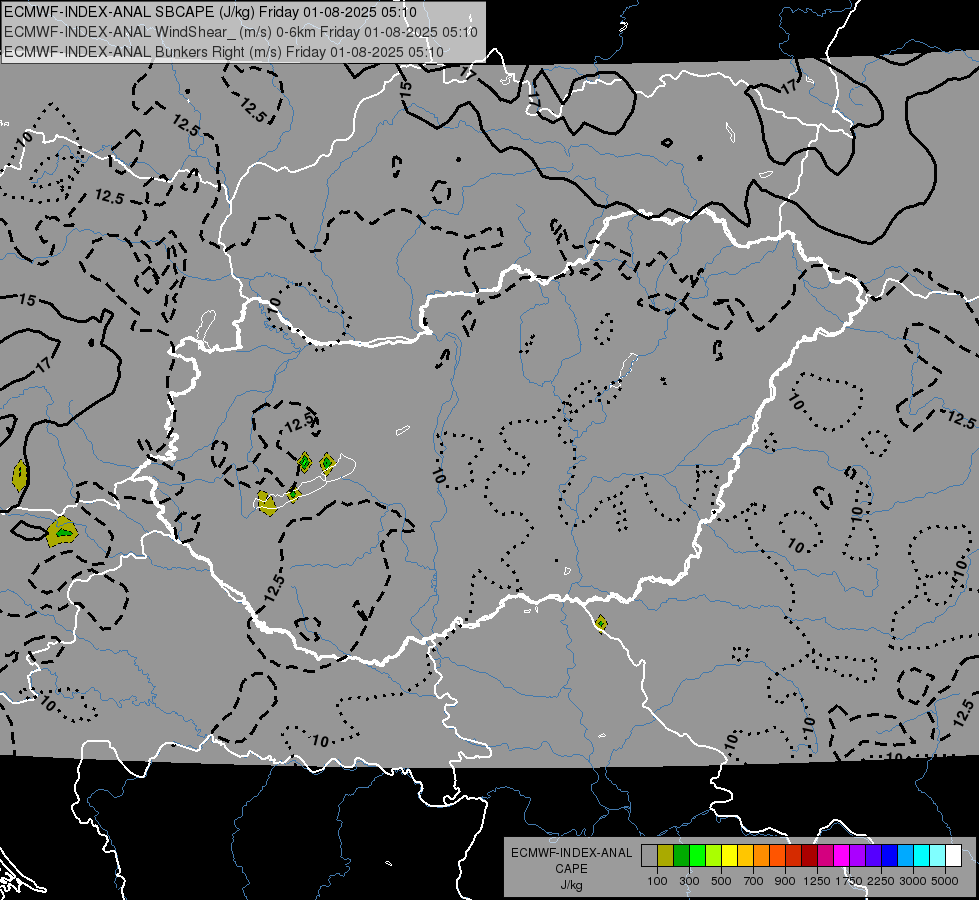Click the J/kg unit label in legend
The width and height of the screenshot is (979, 900).
click(x=571, y=885)
